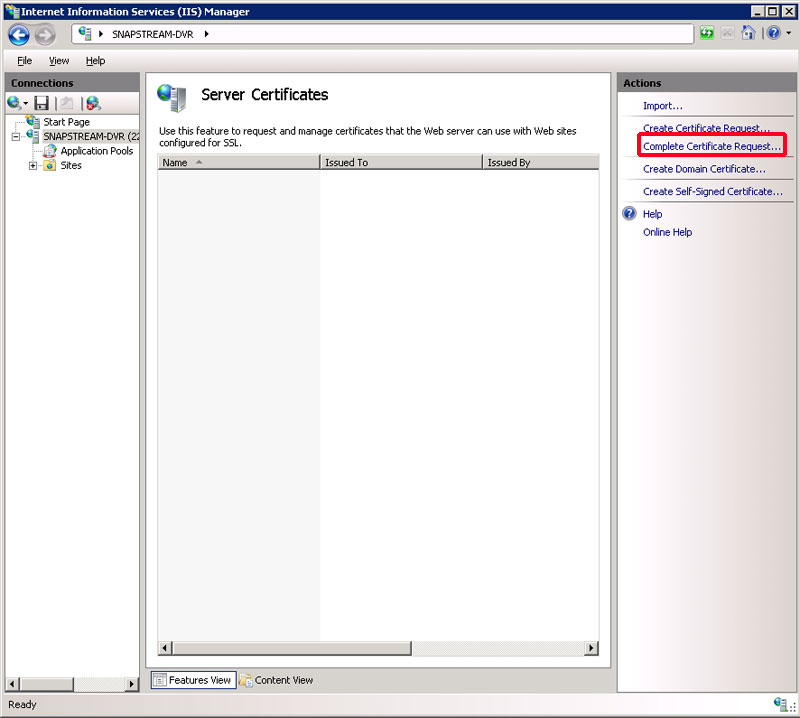Image resolution: width=800 pixels, height=718 pixels.
Task: Click the Help question mark icon in Actions
Action: (x=630, y=213)
